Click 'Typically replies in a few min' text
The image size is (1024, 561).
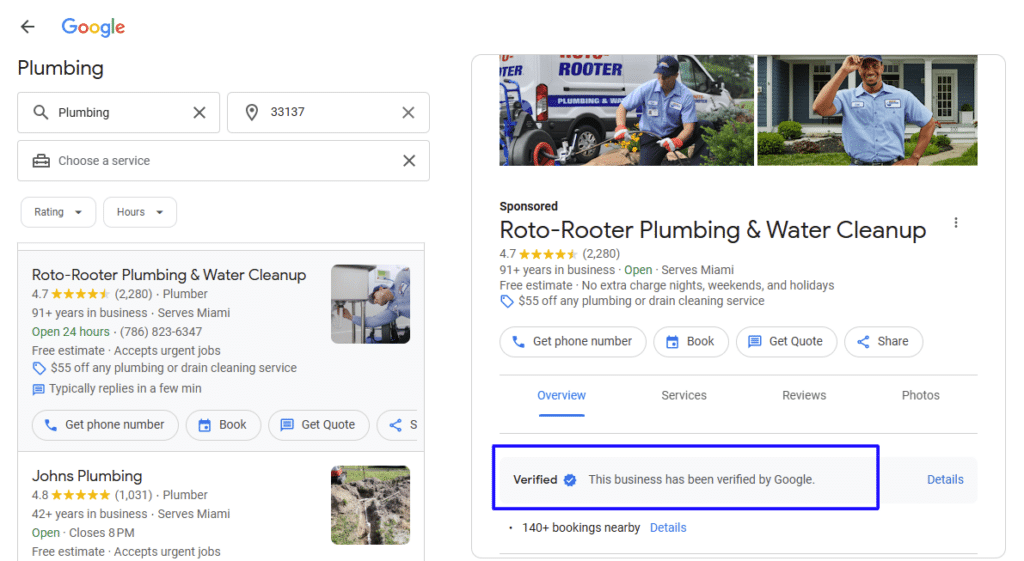tap(125, 389)
